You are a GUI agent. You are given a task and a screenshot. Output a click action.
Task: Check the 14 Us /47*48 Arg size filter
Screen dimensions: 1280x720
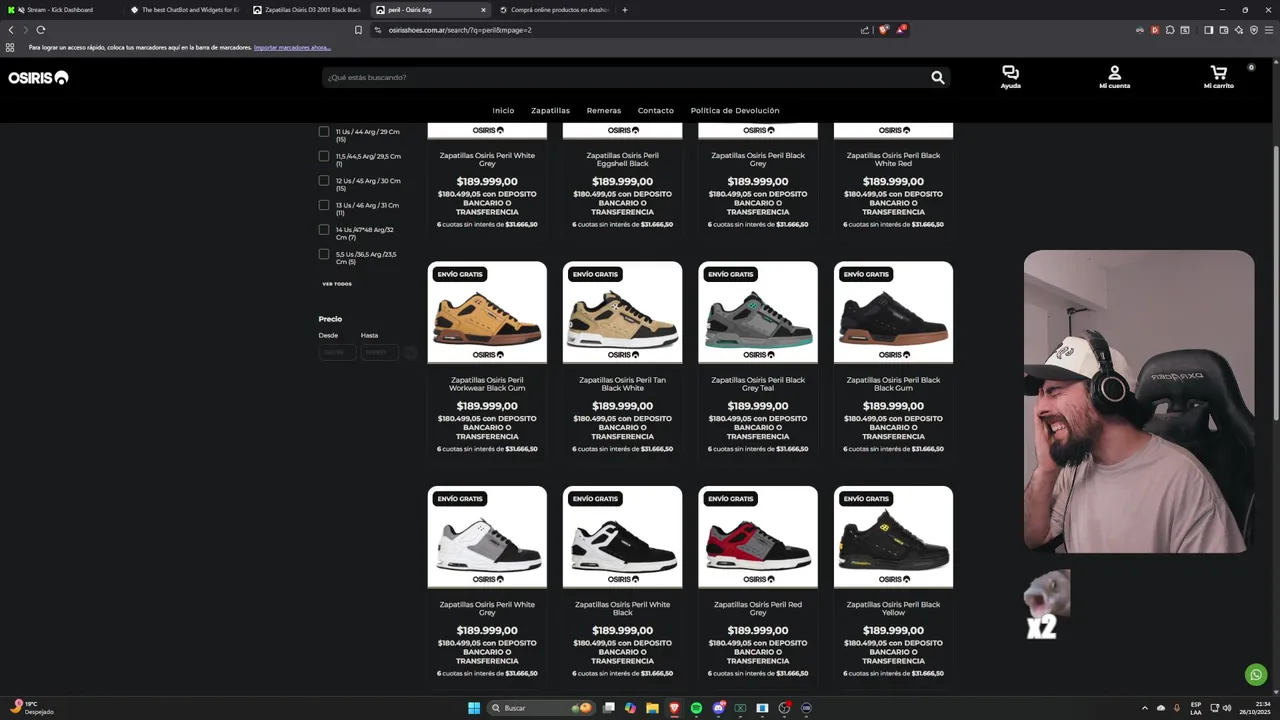click(x=323, y=230)
